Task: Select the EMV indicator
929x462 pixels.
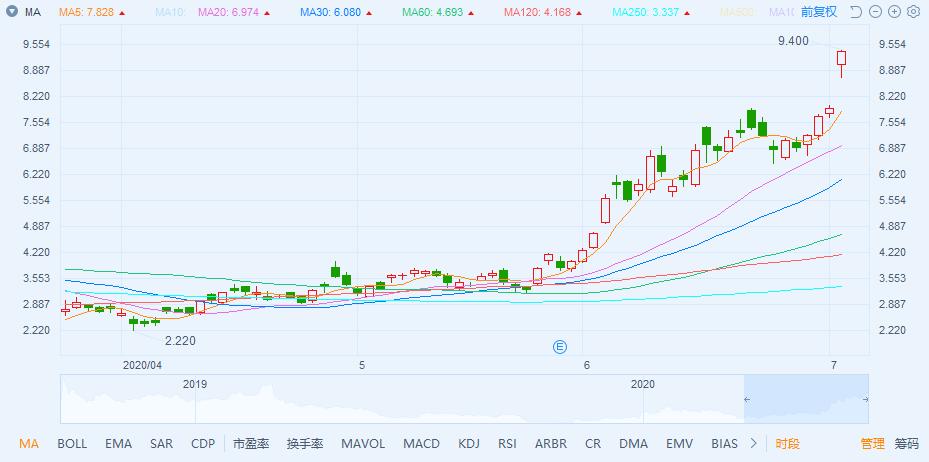Action: tap(680, 444)
